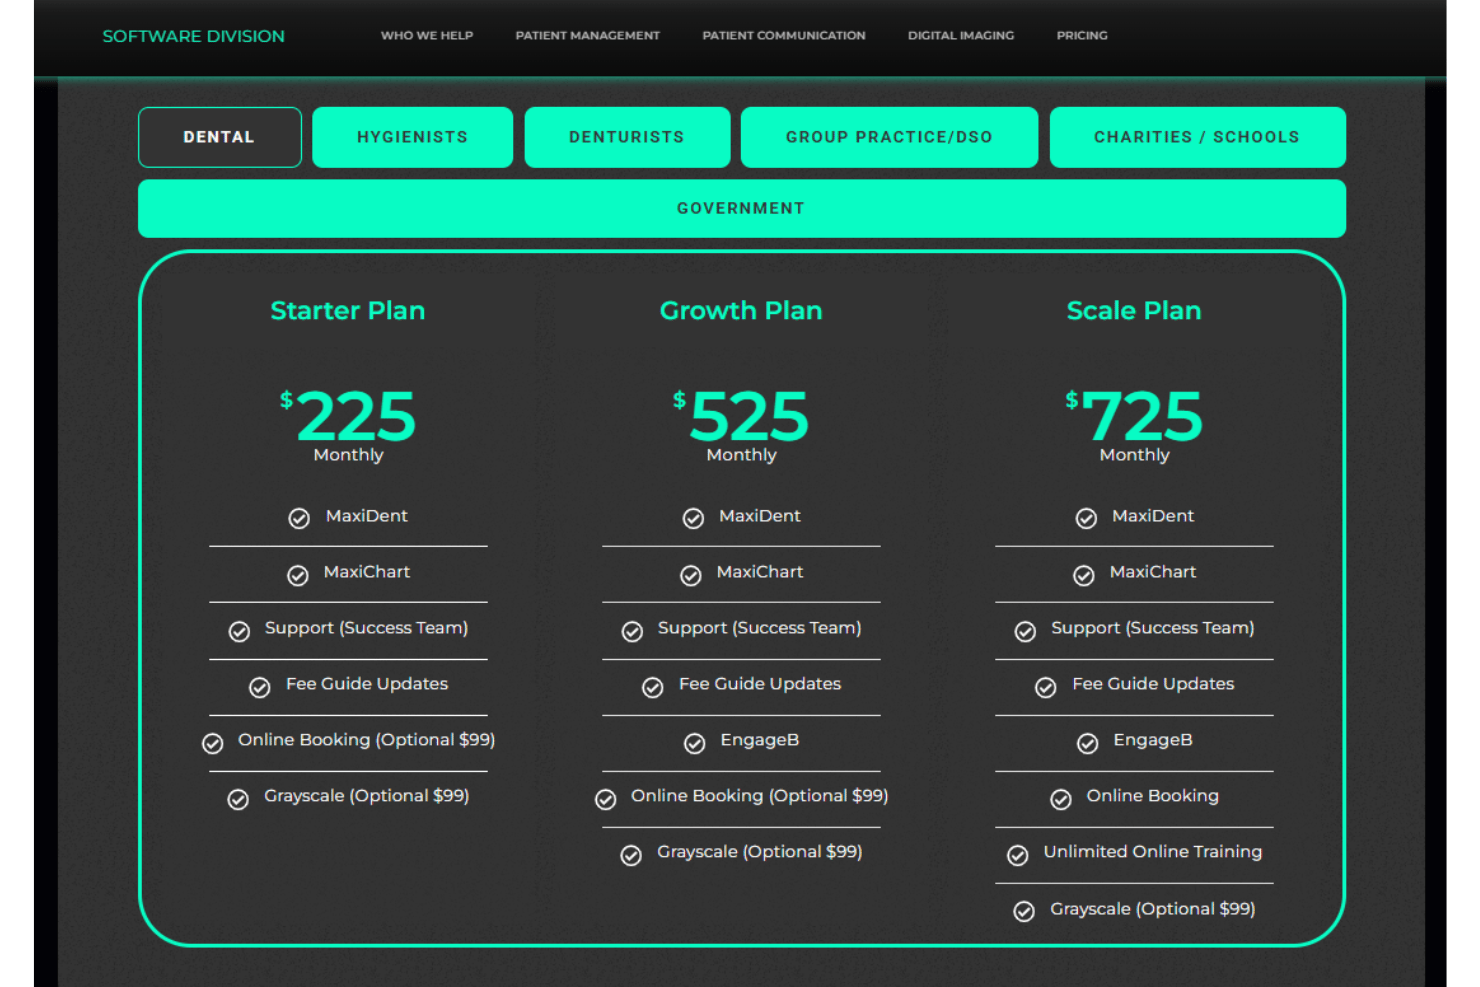1480x987 pixels.
Task: Click the Scale Plan MaxiDent check icon
Action: 1086,518
